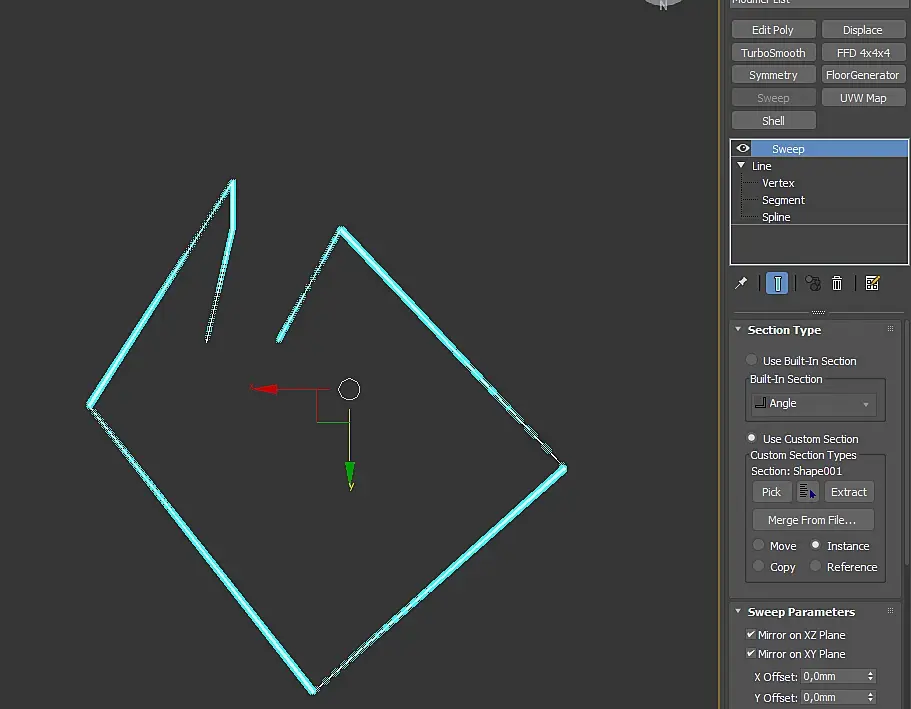
Task: Click the green Y axis gizmo arrow
Action: click(x=350, y=475)
